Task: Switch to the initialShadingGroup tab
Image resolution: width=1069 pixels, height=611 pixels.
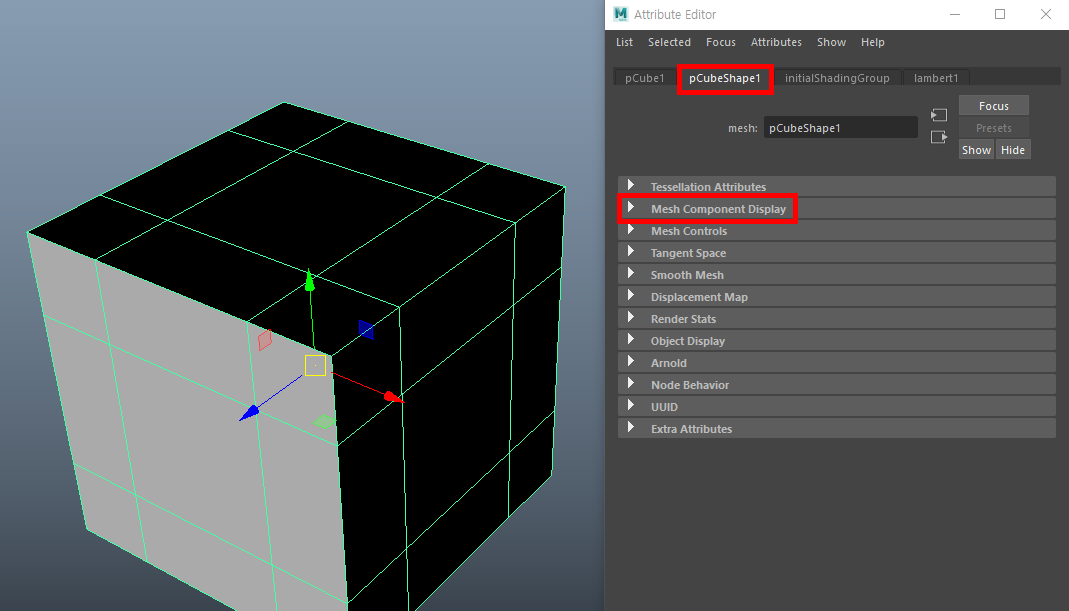Action: (x=837, y=78)
